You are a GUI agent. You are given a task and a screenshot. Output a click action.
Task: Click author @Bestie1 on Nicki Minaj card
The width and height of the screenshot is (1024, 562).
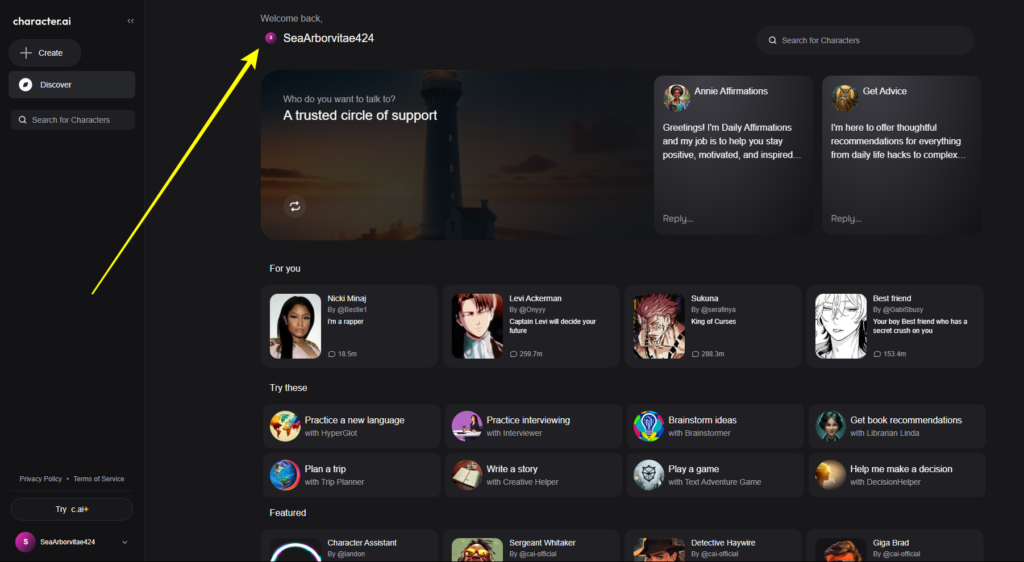(x=352, y=309)
